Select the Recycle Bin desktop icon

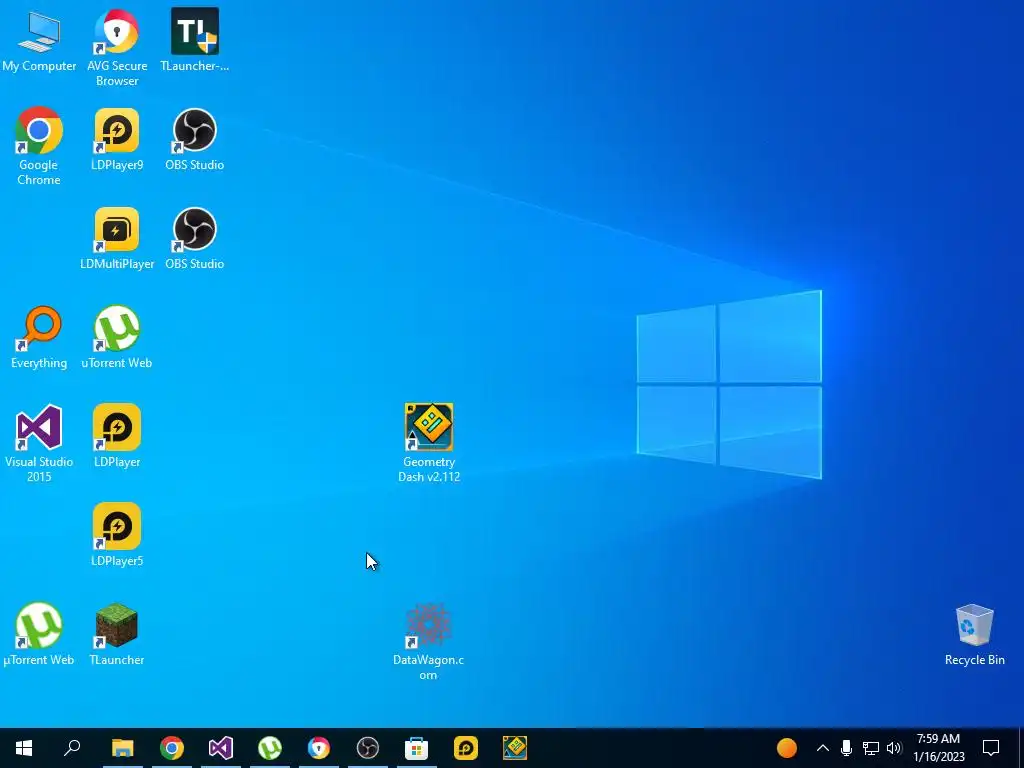pos(974,635)
